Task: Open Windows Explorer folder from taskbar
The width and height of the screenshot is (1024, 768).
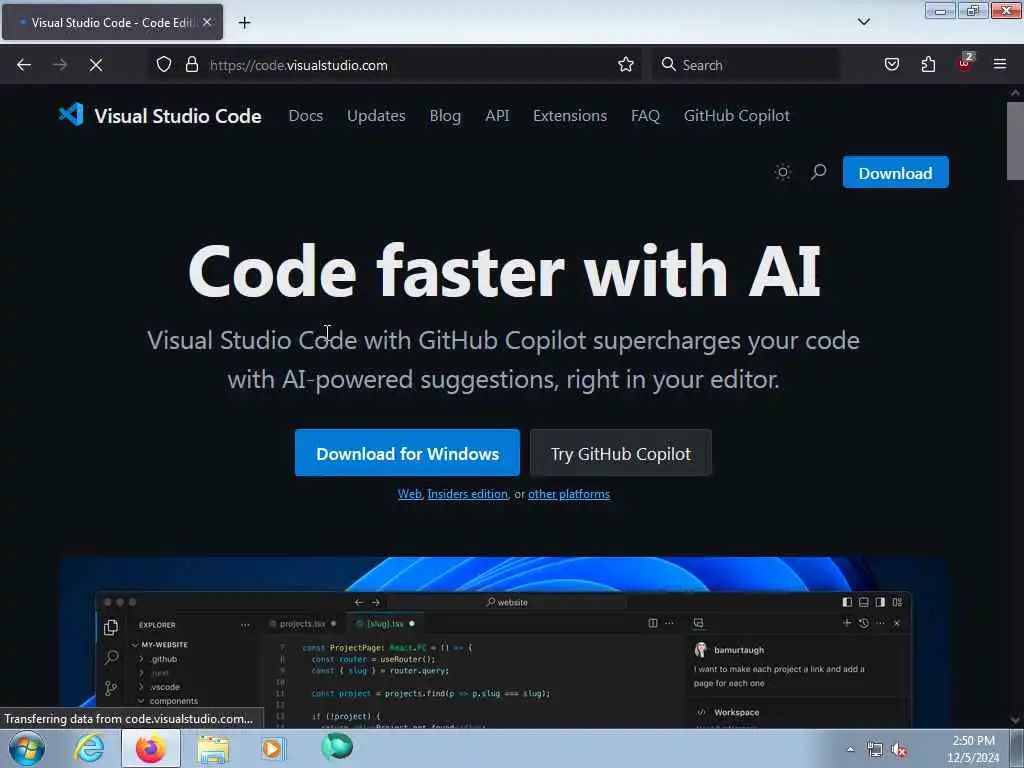Action: coord(213,749)
